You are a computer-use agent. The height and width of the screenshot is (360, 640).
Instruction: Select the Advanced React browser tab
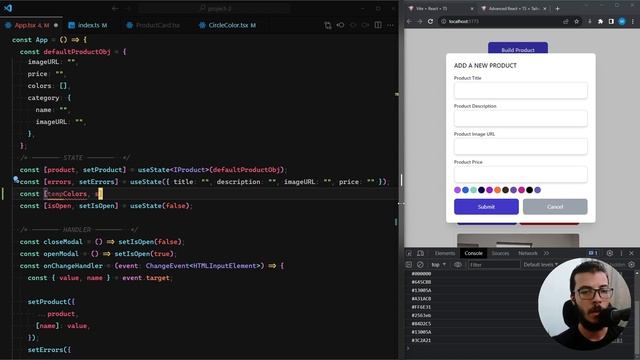tap(513, 9)
